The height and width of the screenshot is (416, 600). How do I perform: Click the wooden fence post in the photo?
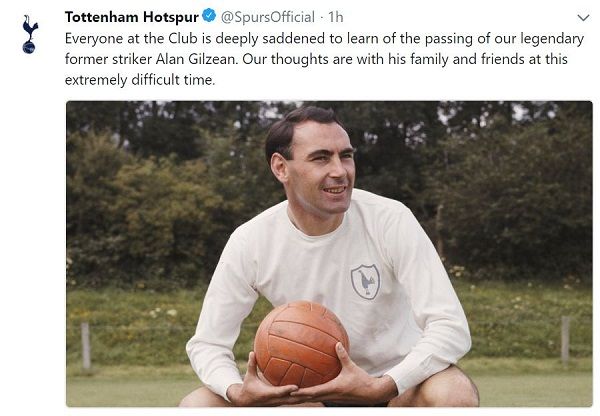point(85,345)
